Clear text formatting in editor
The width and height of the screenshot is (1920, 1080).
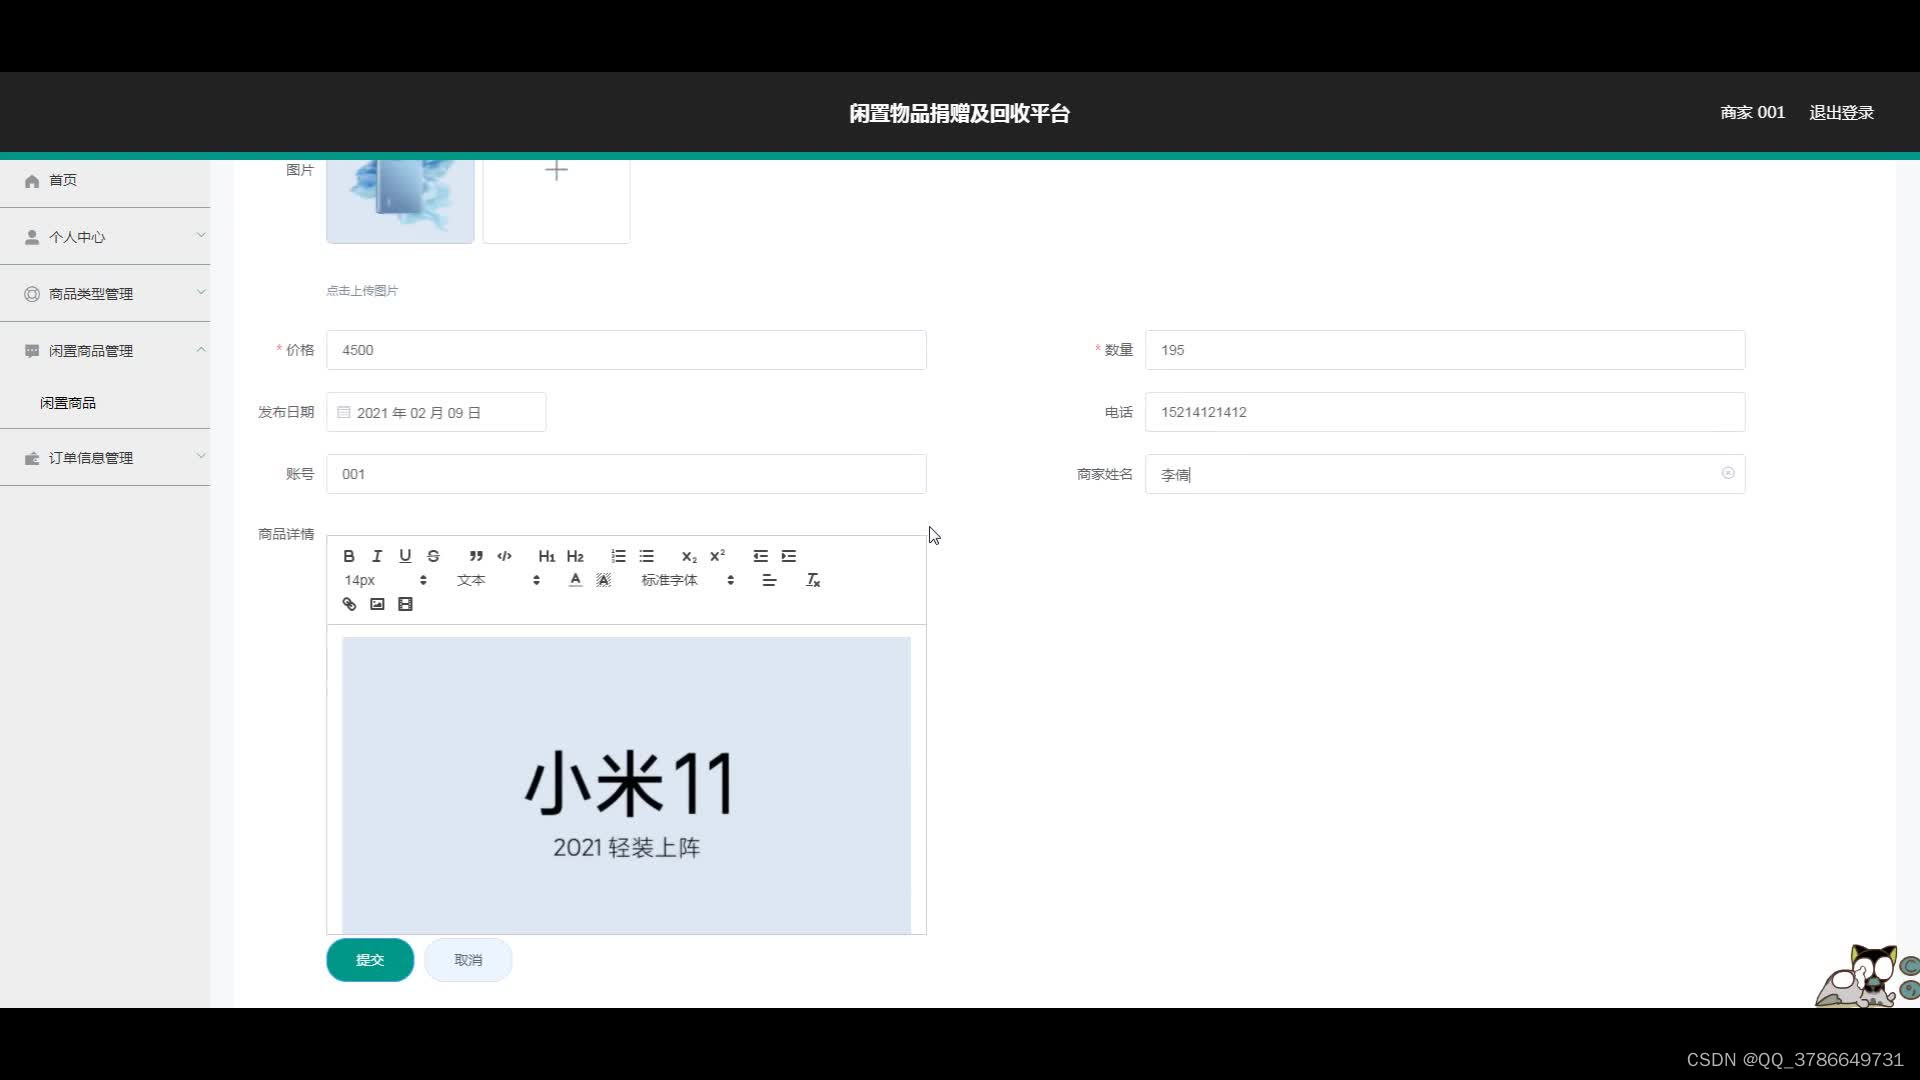coord(813,580)
